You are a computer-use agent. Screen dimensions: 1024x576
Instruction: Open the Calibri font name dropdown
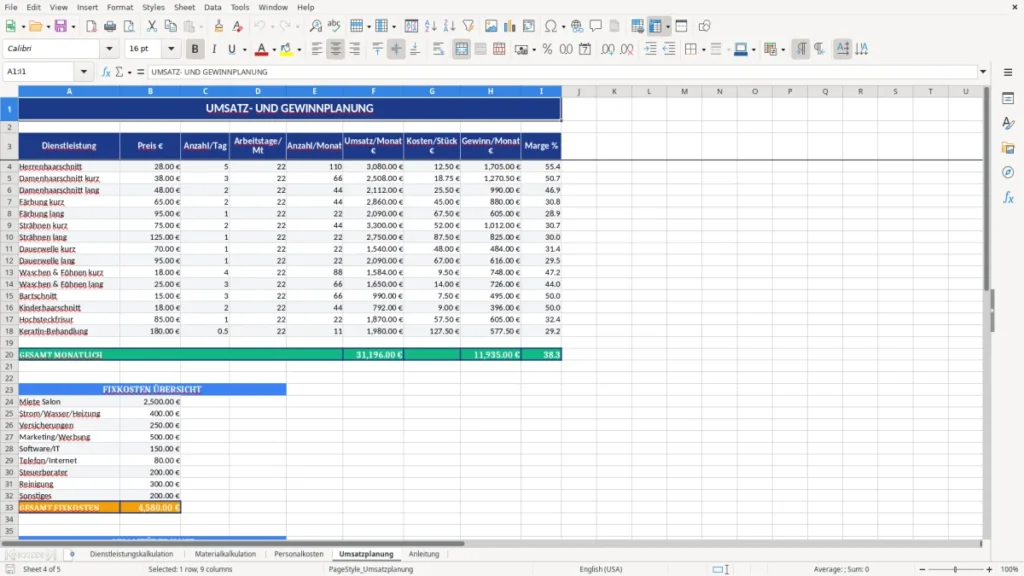(109, 48)
